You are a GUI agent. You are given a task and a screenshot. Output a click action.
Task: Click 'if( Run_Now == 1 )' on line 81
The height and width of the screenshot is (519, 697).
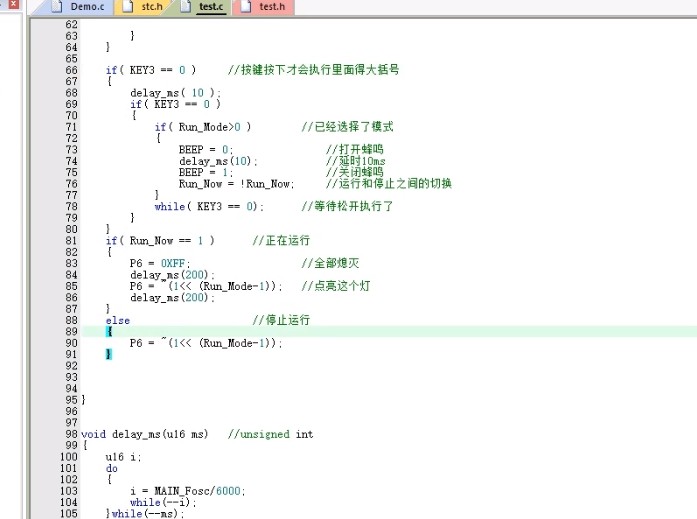coord(160,241)
